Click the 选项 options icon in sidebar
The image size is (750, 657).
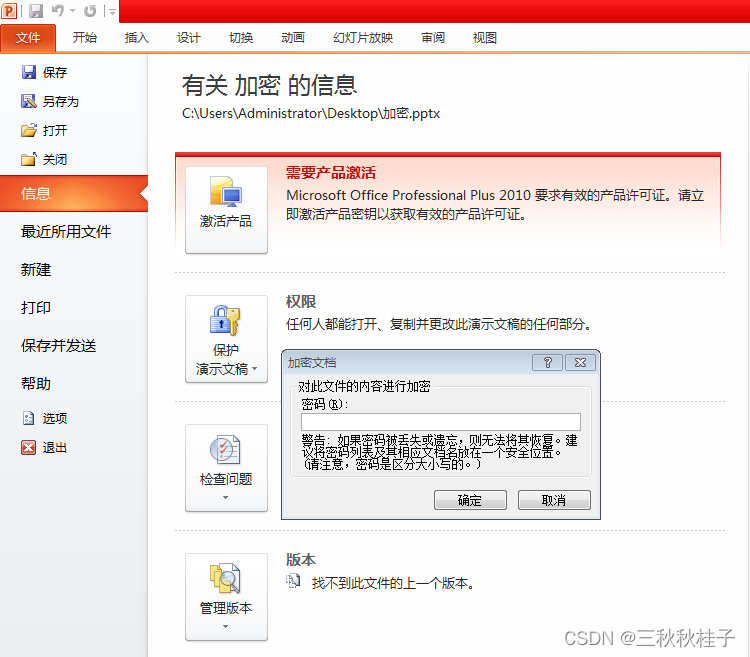coord(29,418)
